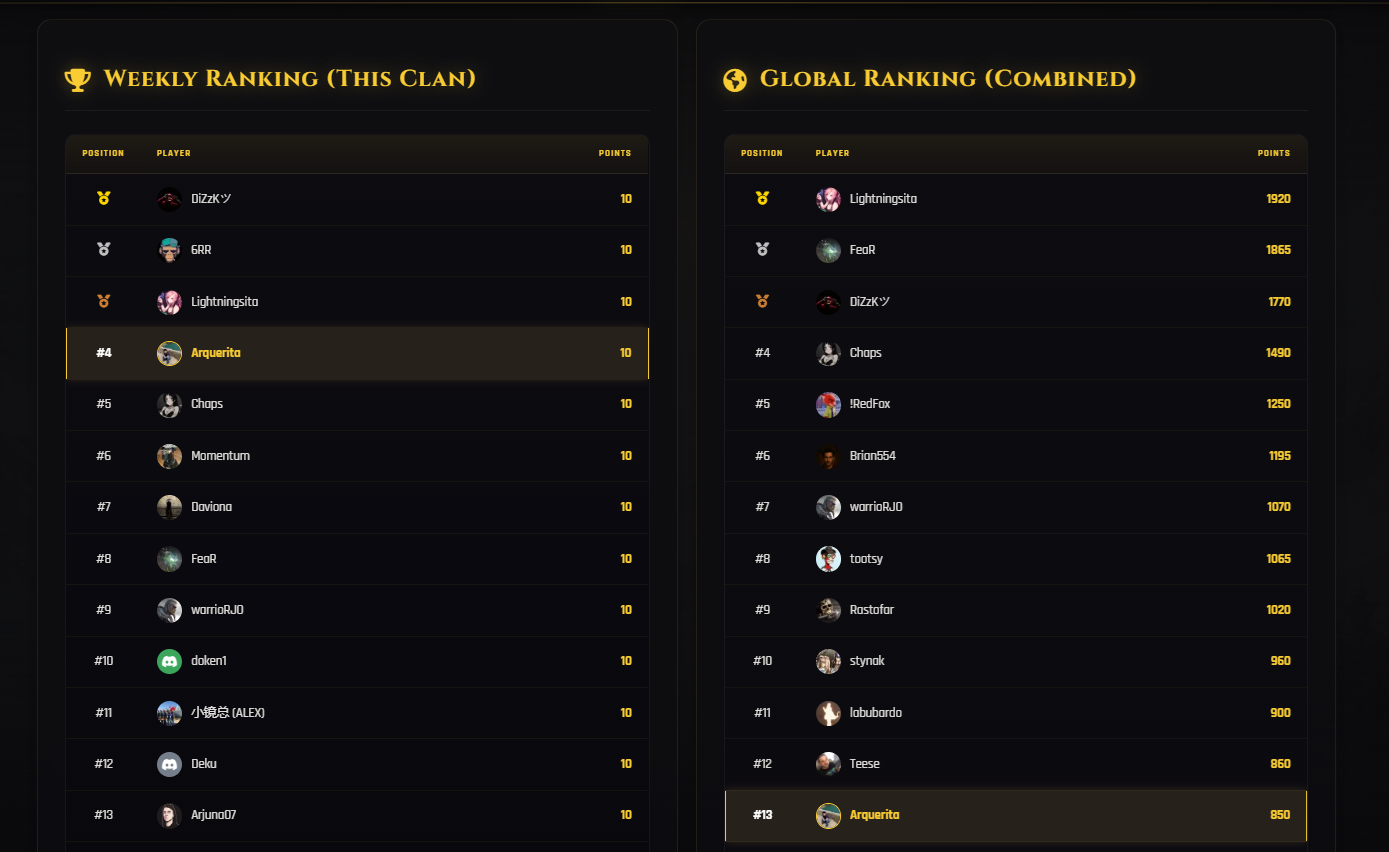Screen dimensions: 1389x852
Task: Select the highlighted Arquerita row in Weekly Ranking
Action: pos(357,353)
